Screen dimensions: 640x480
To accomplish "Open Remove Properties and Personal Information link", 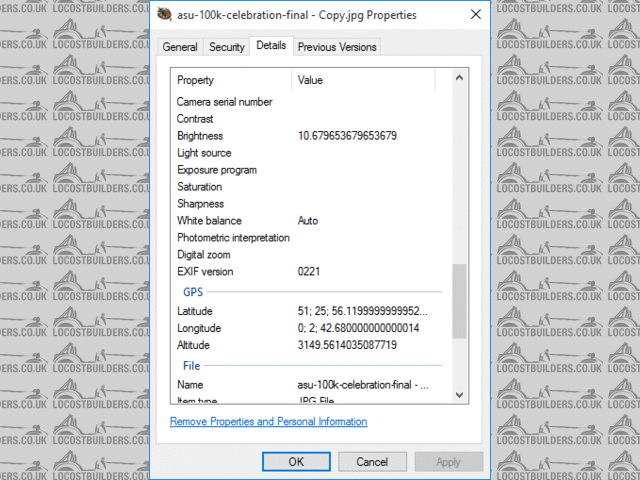I will click(x=269, y=422).
